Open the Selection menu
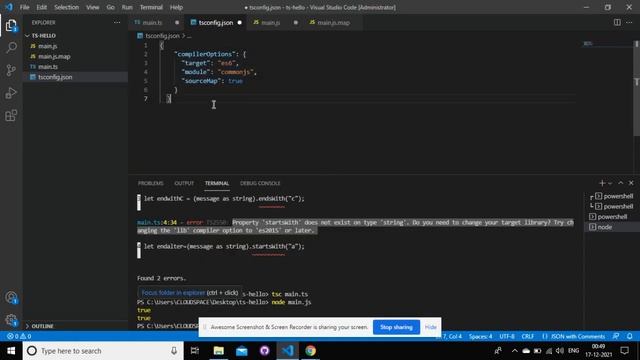This screenshot has height=360, width=640. click(x=67, y=7)
